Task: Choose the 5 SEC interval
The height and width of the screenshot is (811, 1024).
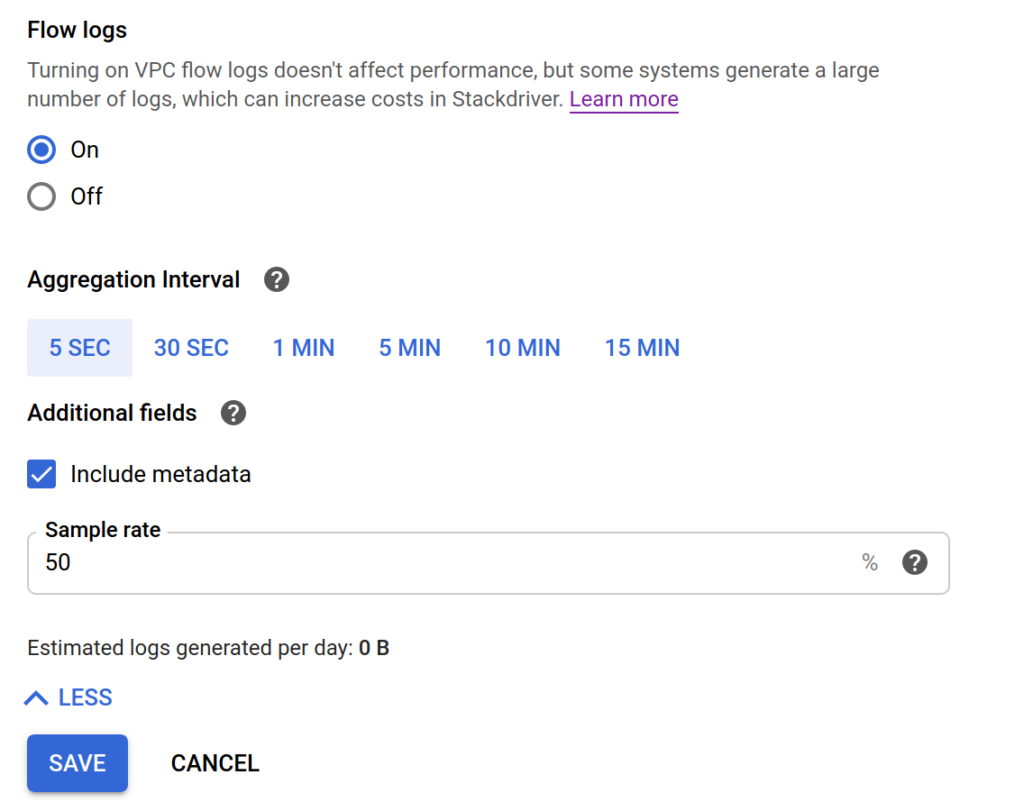Action: click(80, 347)
